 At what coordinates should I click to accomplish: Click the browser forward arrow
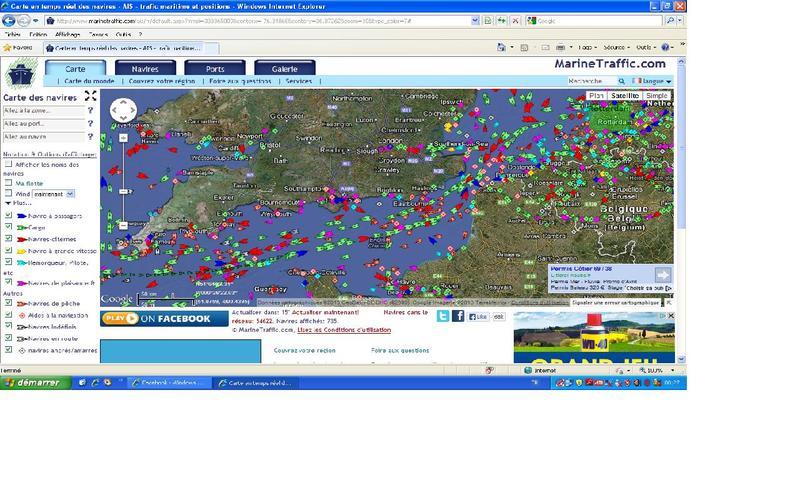[23, 21]
